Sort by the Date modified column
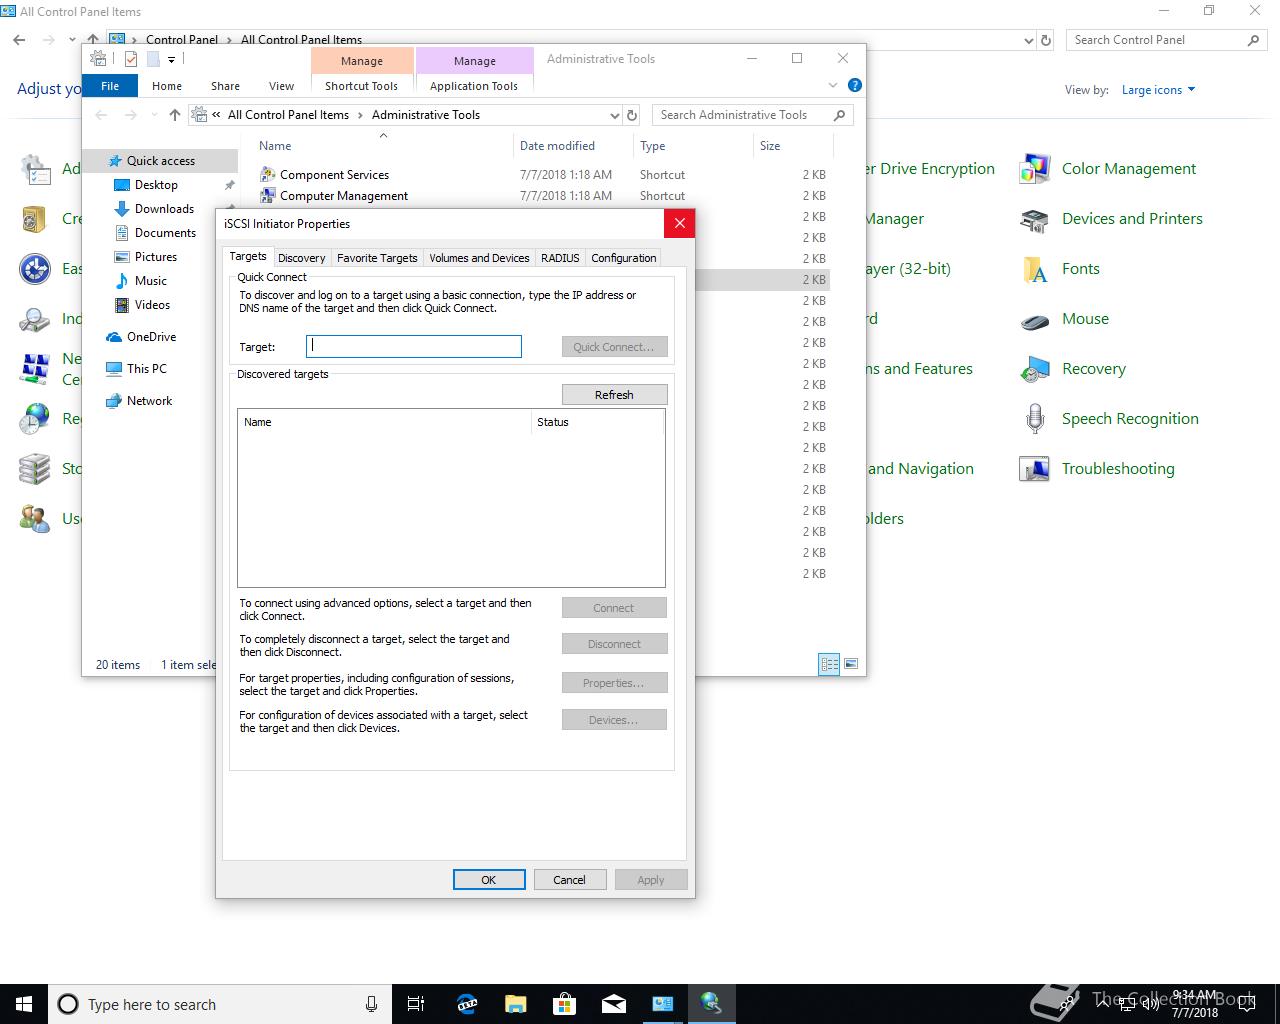The image size is (1280, 1024). [573, 146]
